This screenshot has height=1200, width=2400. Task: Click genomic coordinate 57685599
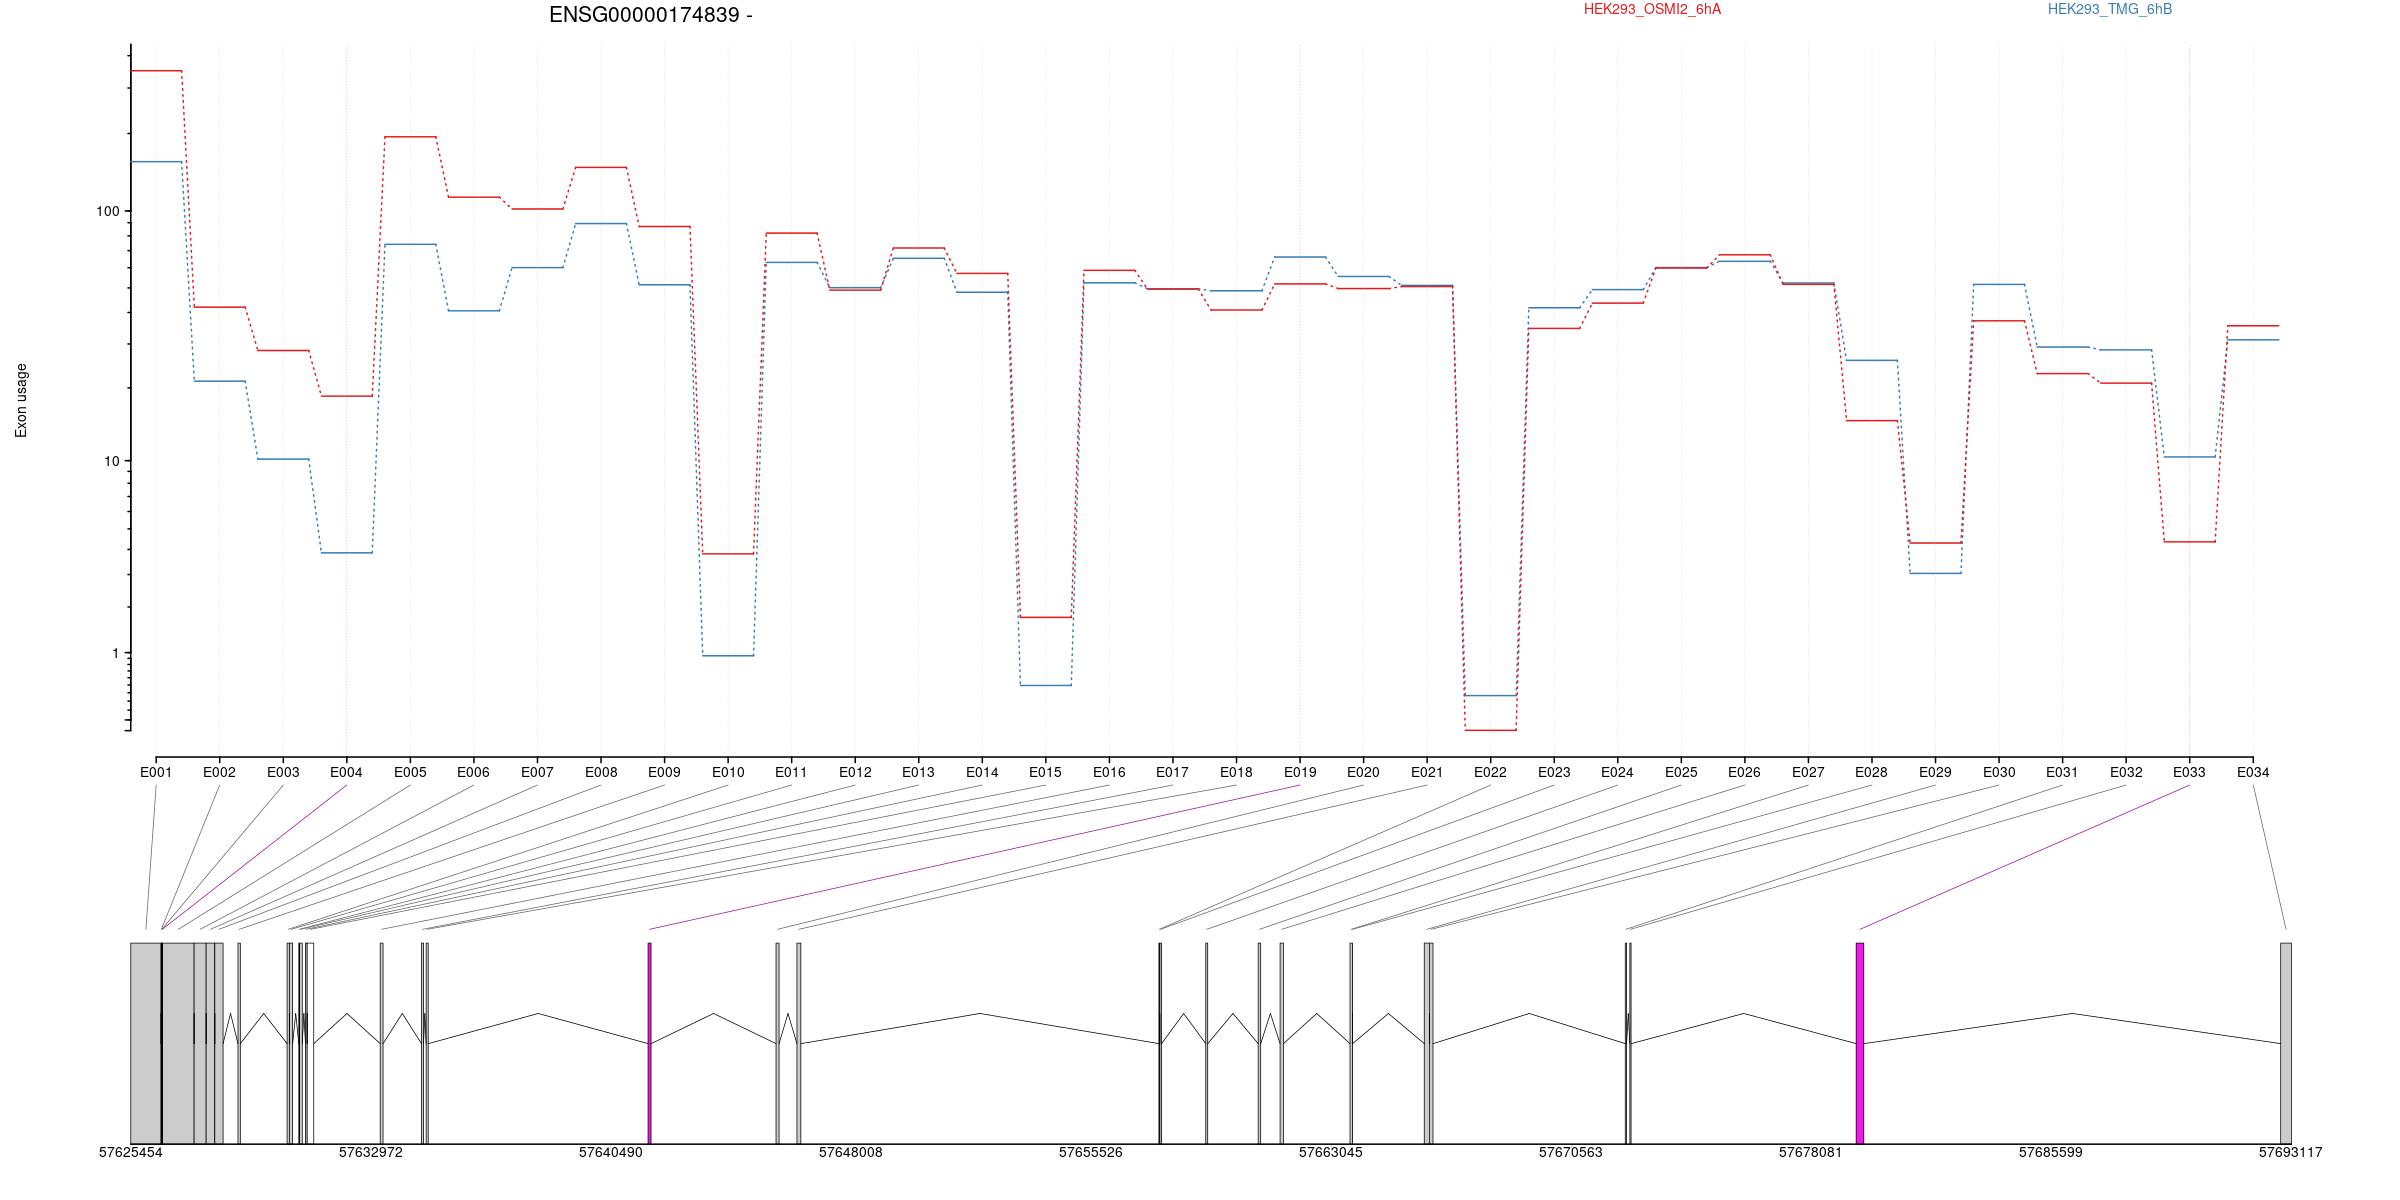pyautogui.click(x=2050, y=1152)
